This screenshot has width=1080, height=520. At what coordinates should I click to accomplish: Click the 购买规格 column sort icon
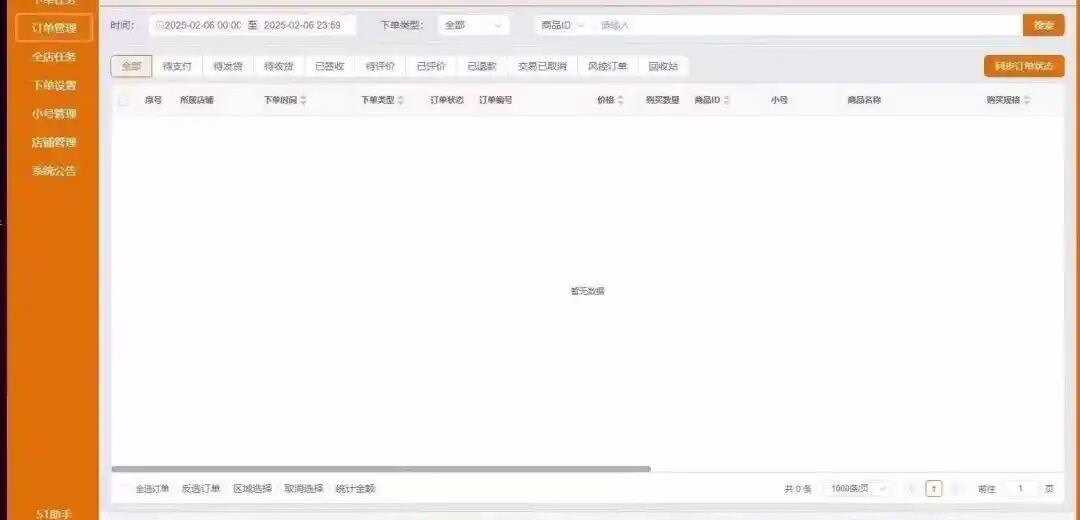pyautogui.click(x=1027, y=101)
